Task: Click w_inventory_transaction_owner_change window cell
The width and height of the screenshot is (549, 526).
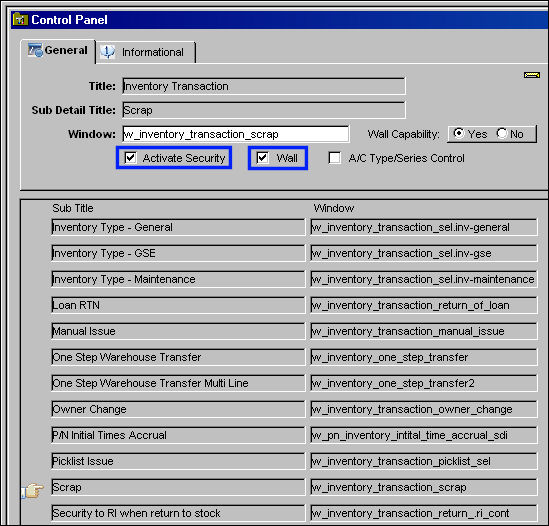Action: click(424, 409)
